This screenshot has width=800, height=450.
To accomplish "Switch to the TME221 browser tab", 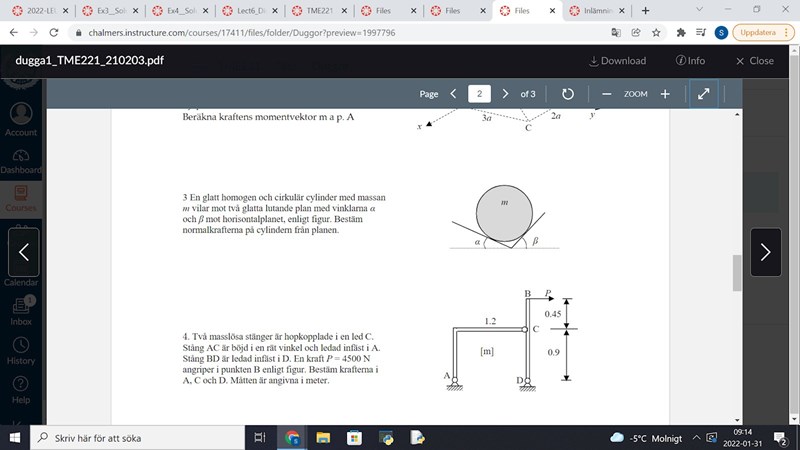I will (x=318, y=10).
